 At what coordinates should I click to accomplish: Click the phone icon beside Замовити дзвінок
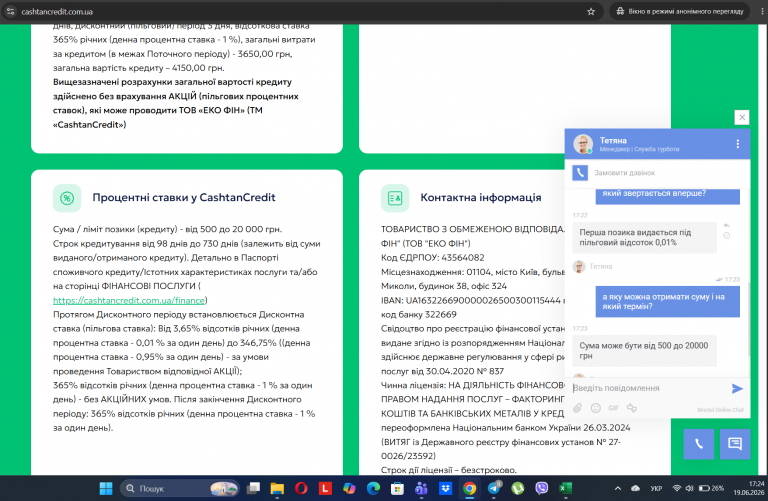point(580,172)
